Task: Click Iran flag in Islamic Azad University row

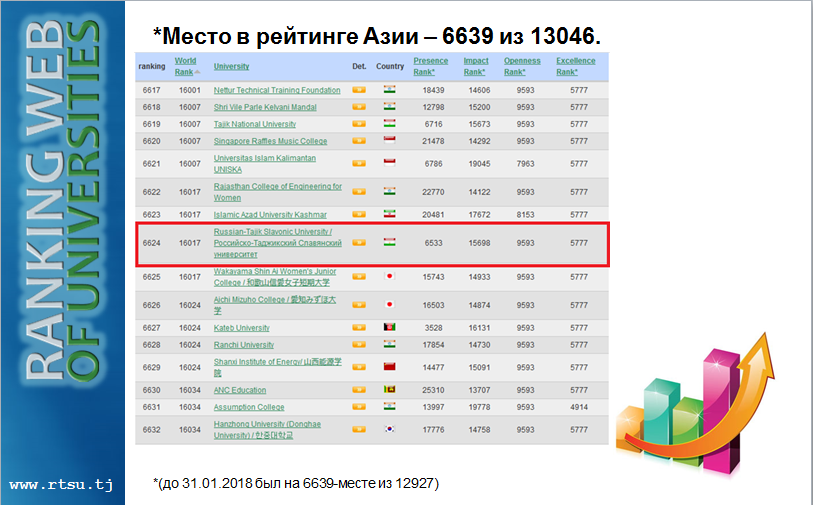Action: click(x=389, y=214)
